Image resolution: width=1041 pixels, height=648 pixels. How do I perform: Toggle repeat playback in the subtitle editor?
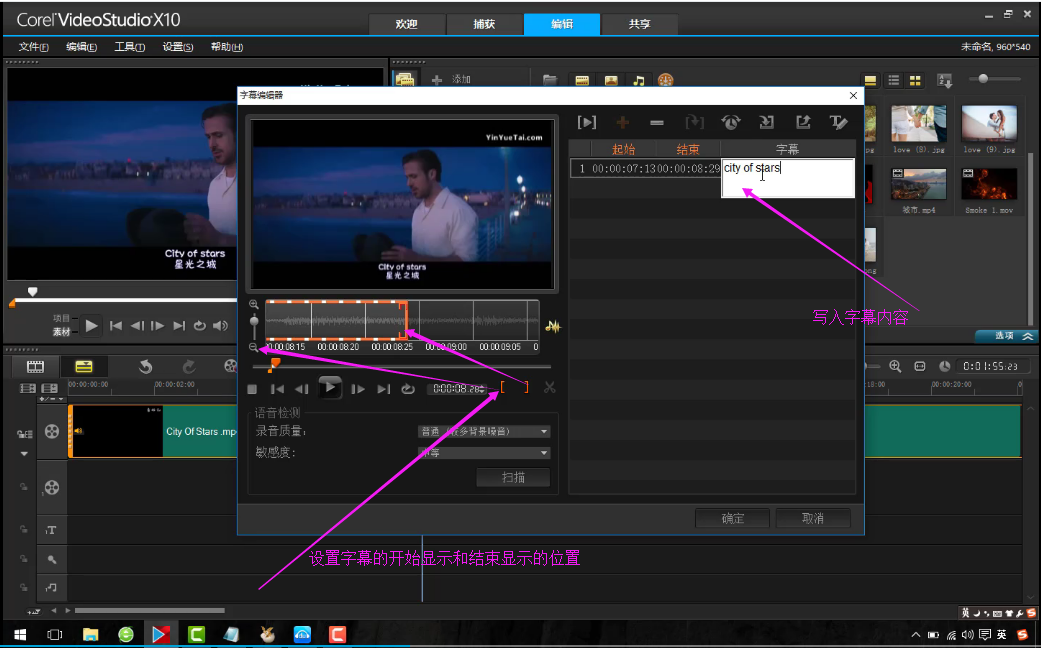(x=407, y=389)
